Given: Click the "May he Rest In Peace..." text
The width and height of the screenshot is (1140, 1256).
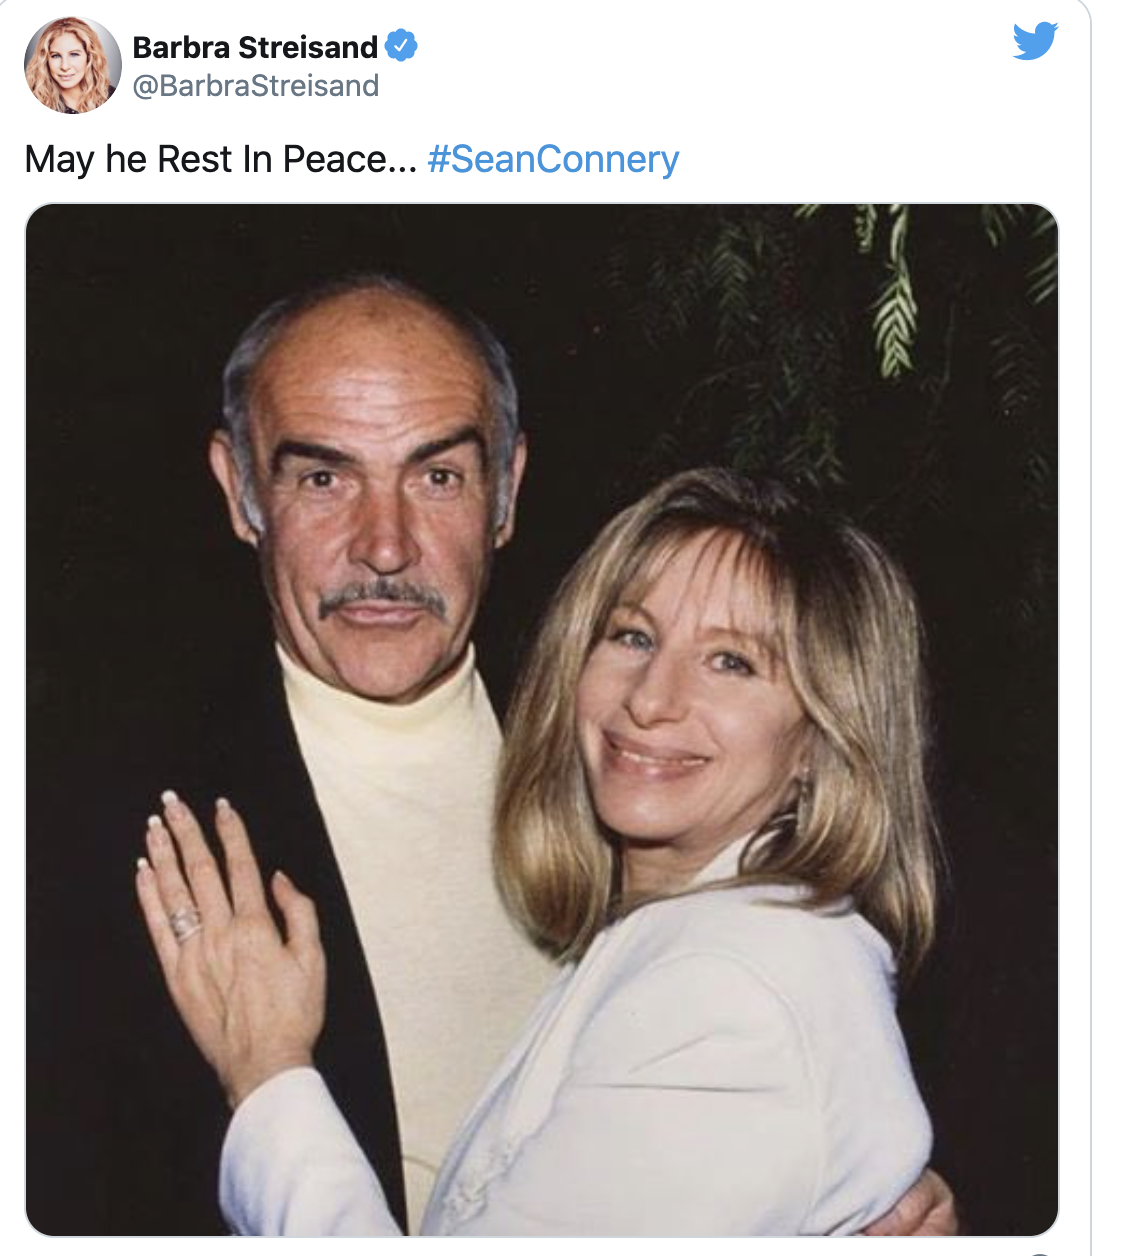Looking at the screenshot, I should 220,159.
